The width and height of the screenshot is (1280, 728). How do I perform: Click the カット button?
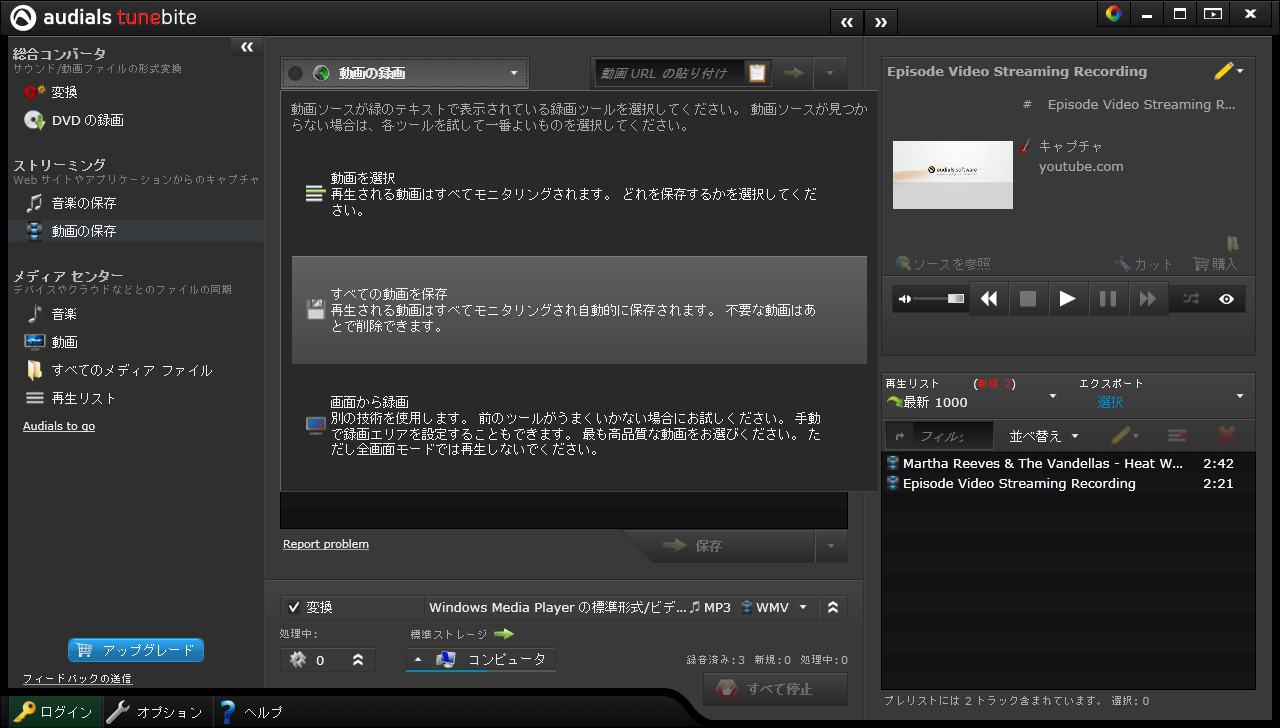1145,264
